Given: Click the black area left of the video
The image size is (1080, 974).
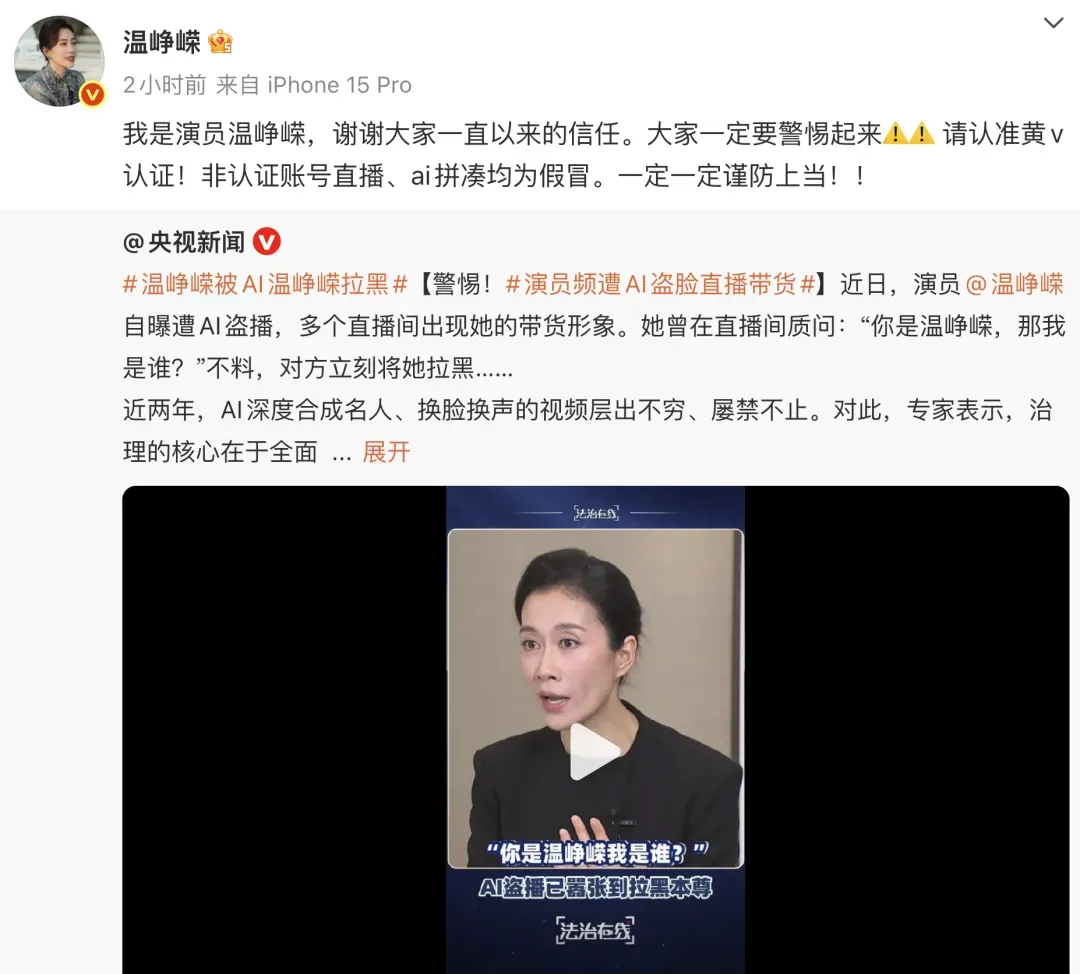Looking at the screenshot, I should [284, 730].
